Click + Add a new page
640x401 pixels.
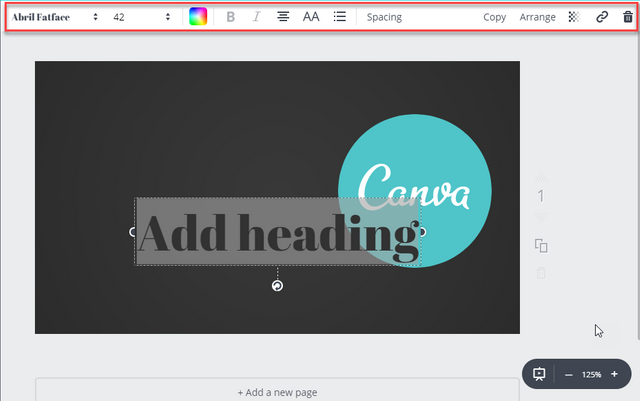click(277, 392)
